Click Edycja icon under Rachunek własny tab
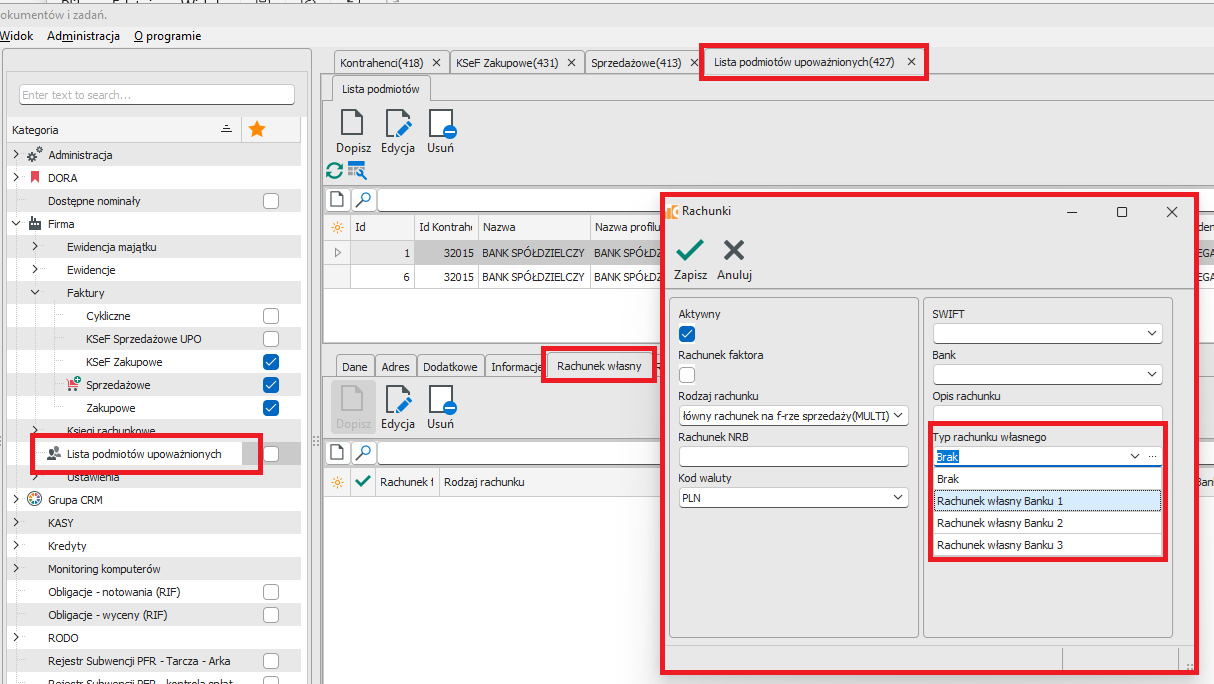Viewport: 1214px width, 684px height. tap(398, 399)
